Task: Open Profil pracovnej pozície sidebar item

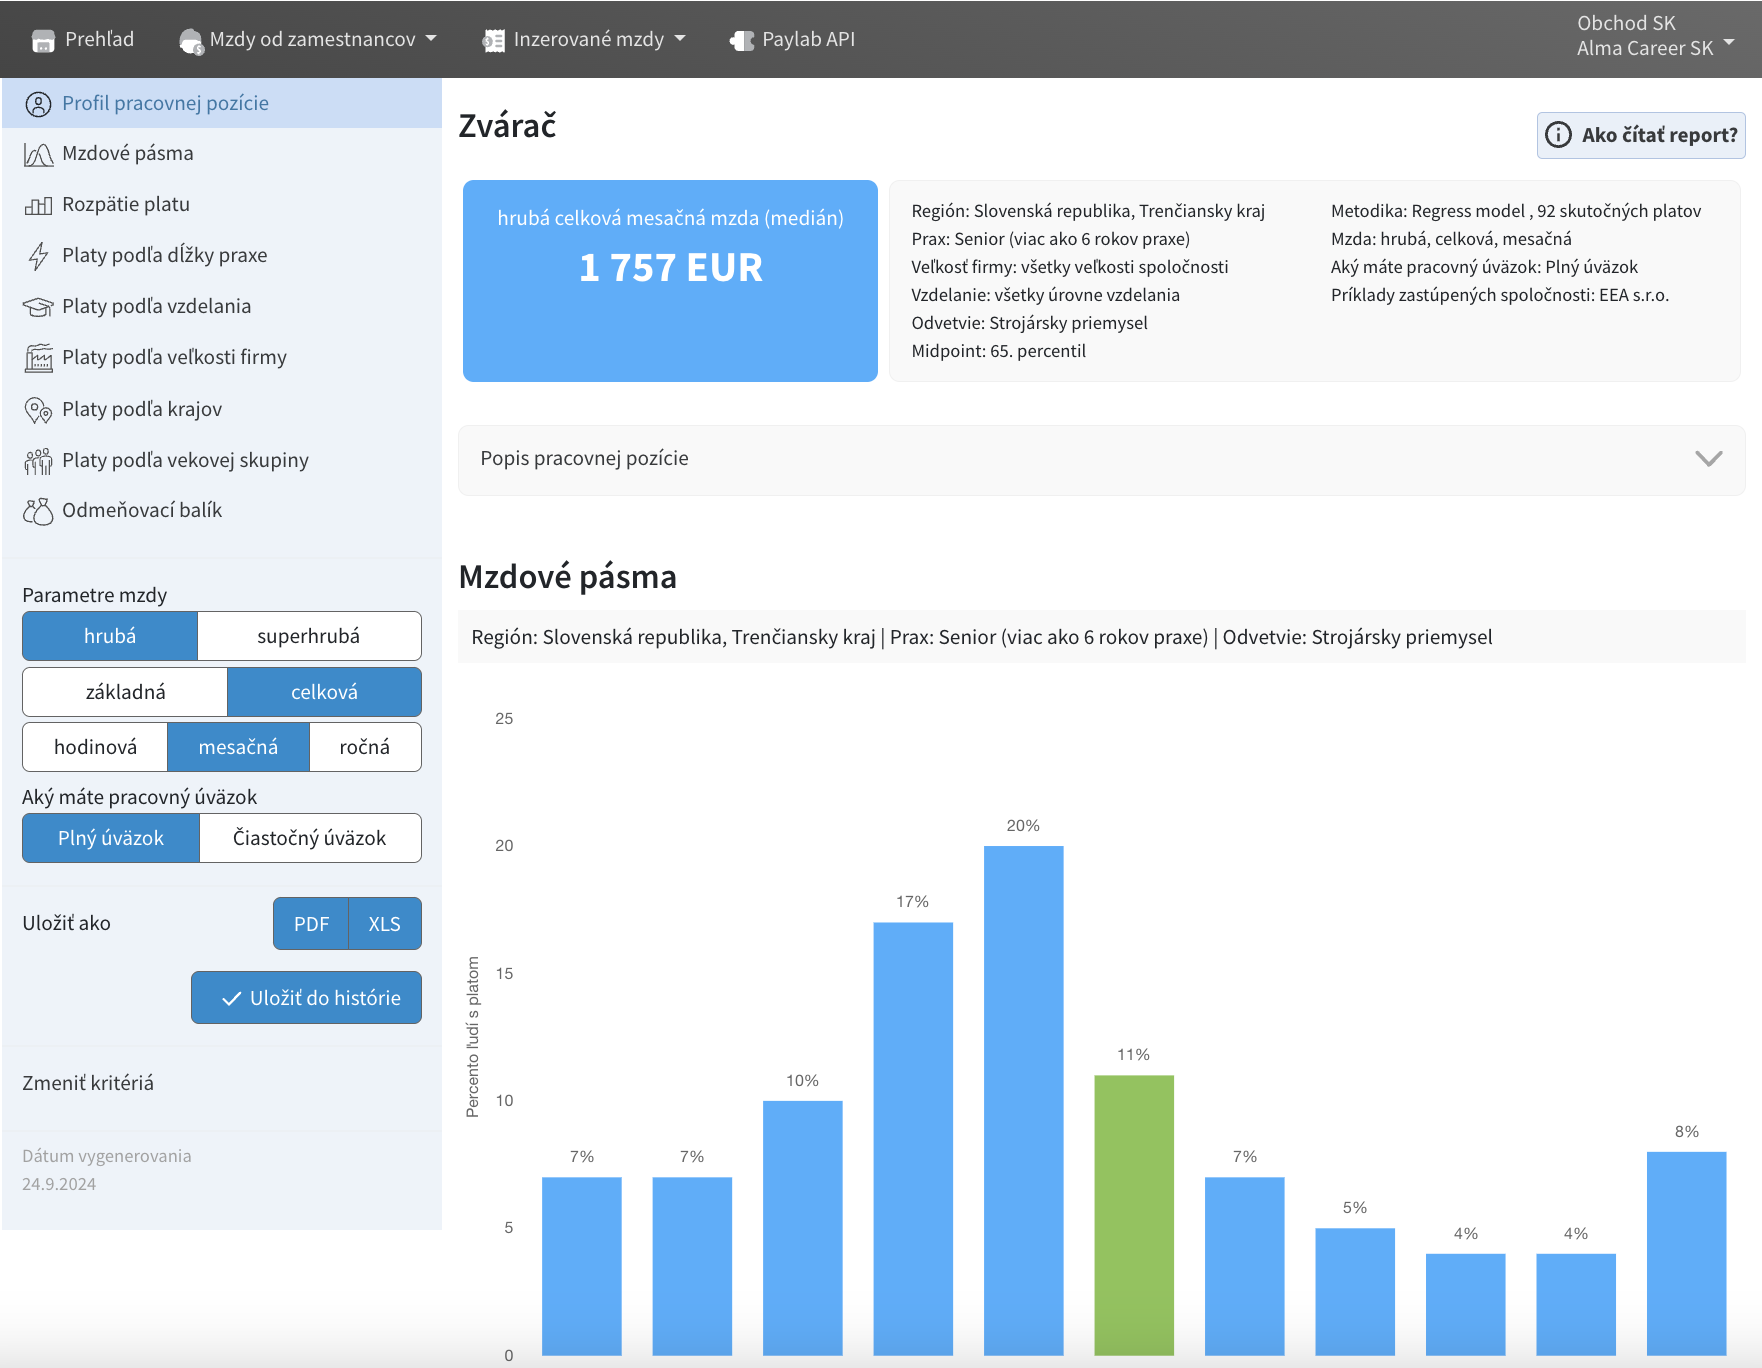Action: pos(222,104)
